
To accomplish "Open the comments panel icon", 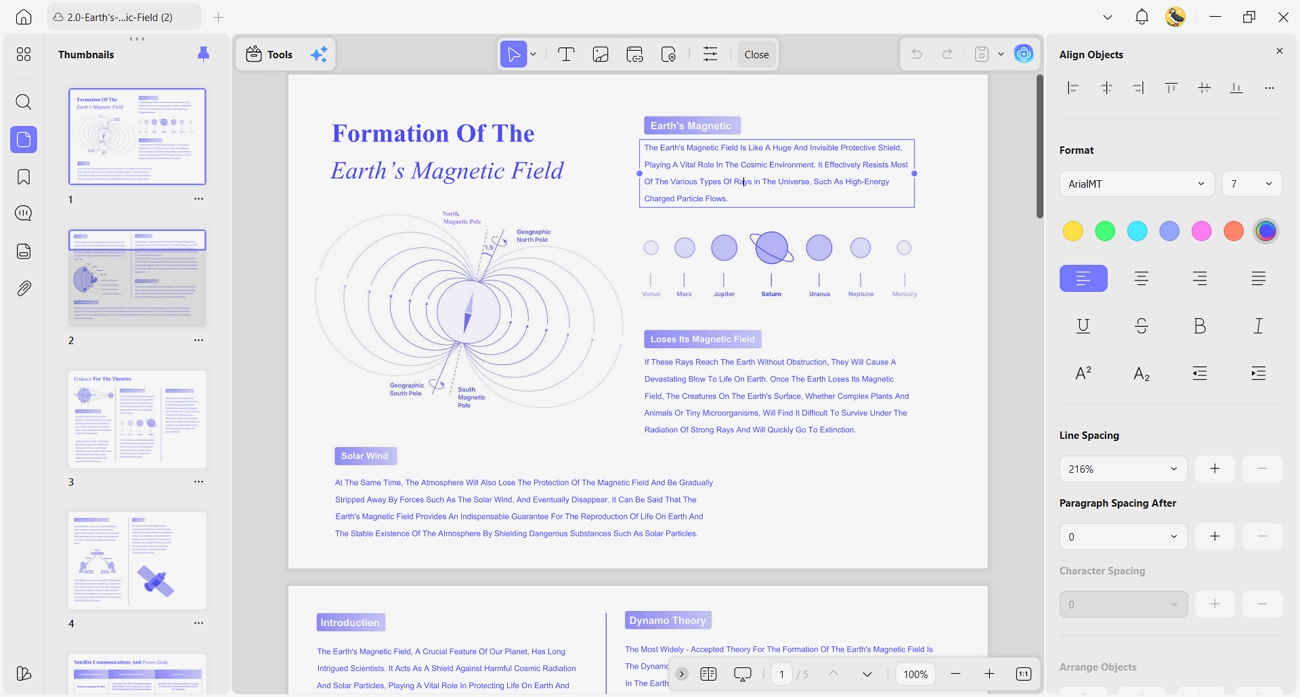I will [x=24, y=214].
